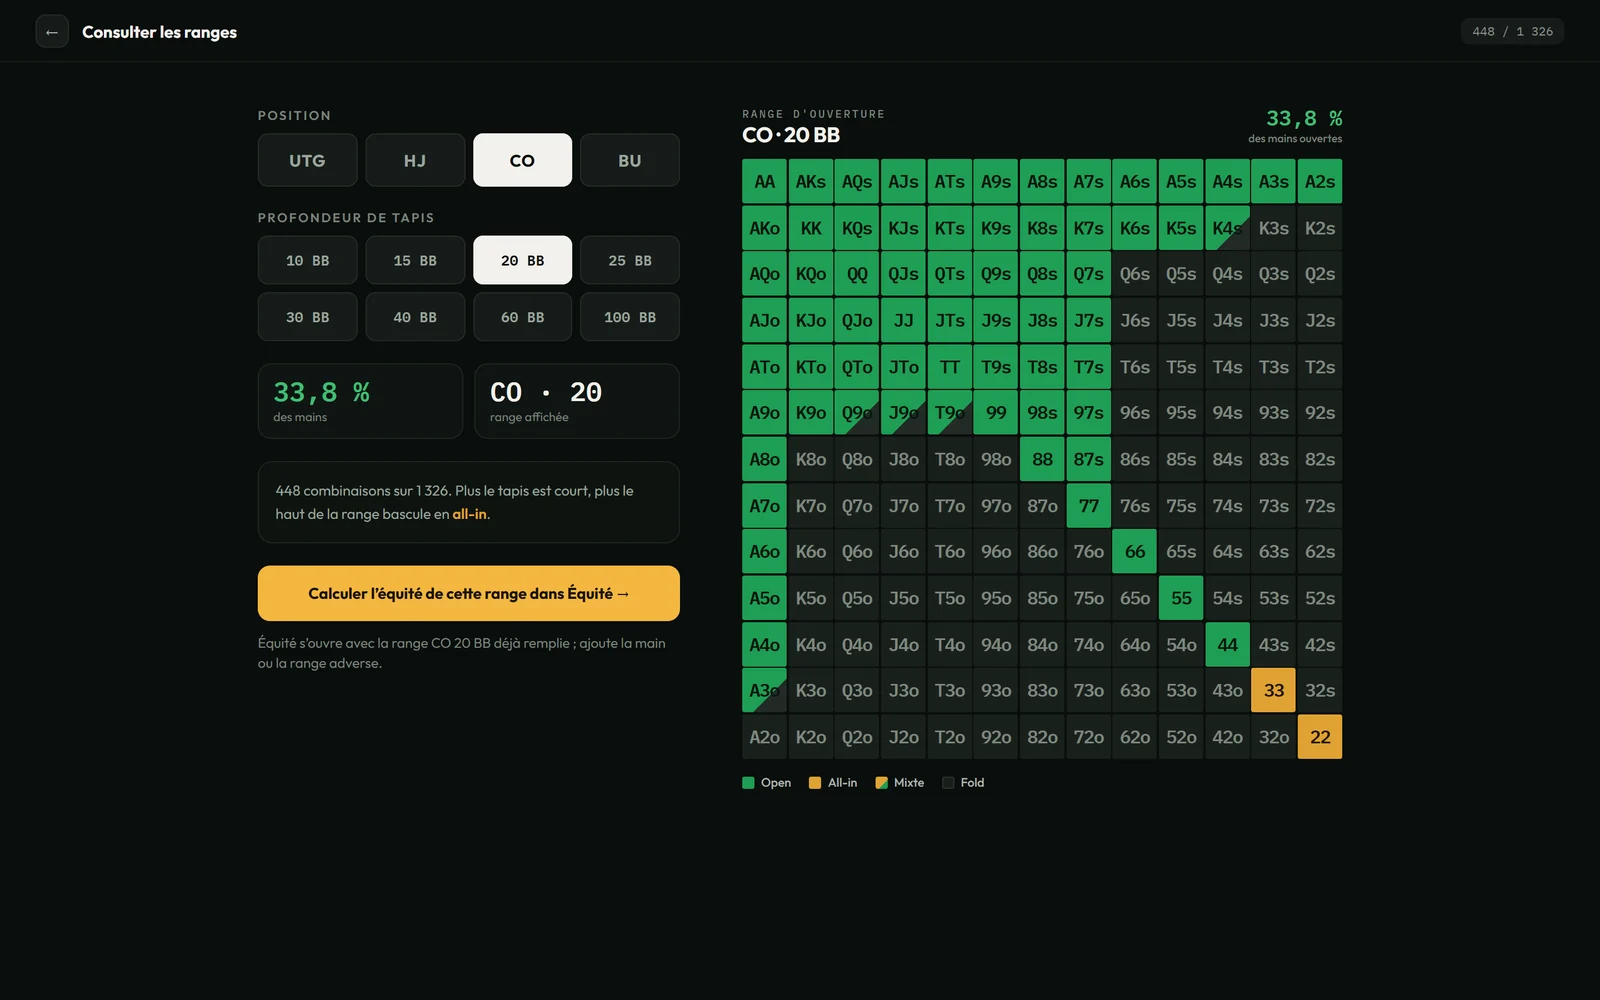The width and height of the screenshot is (1600, 1000).
Task: Click the back arrow icon
Action: 52,32
